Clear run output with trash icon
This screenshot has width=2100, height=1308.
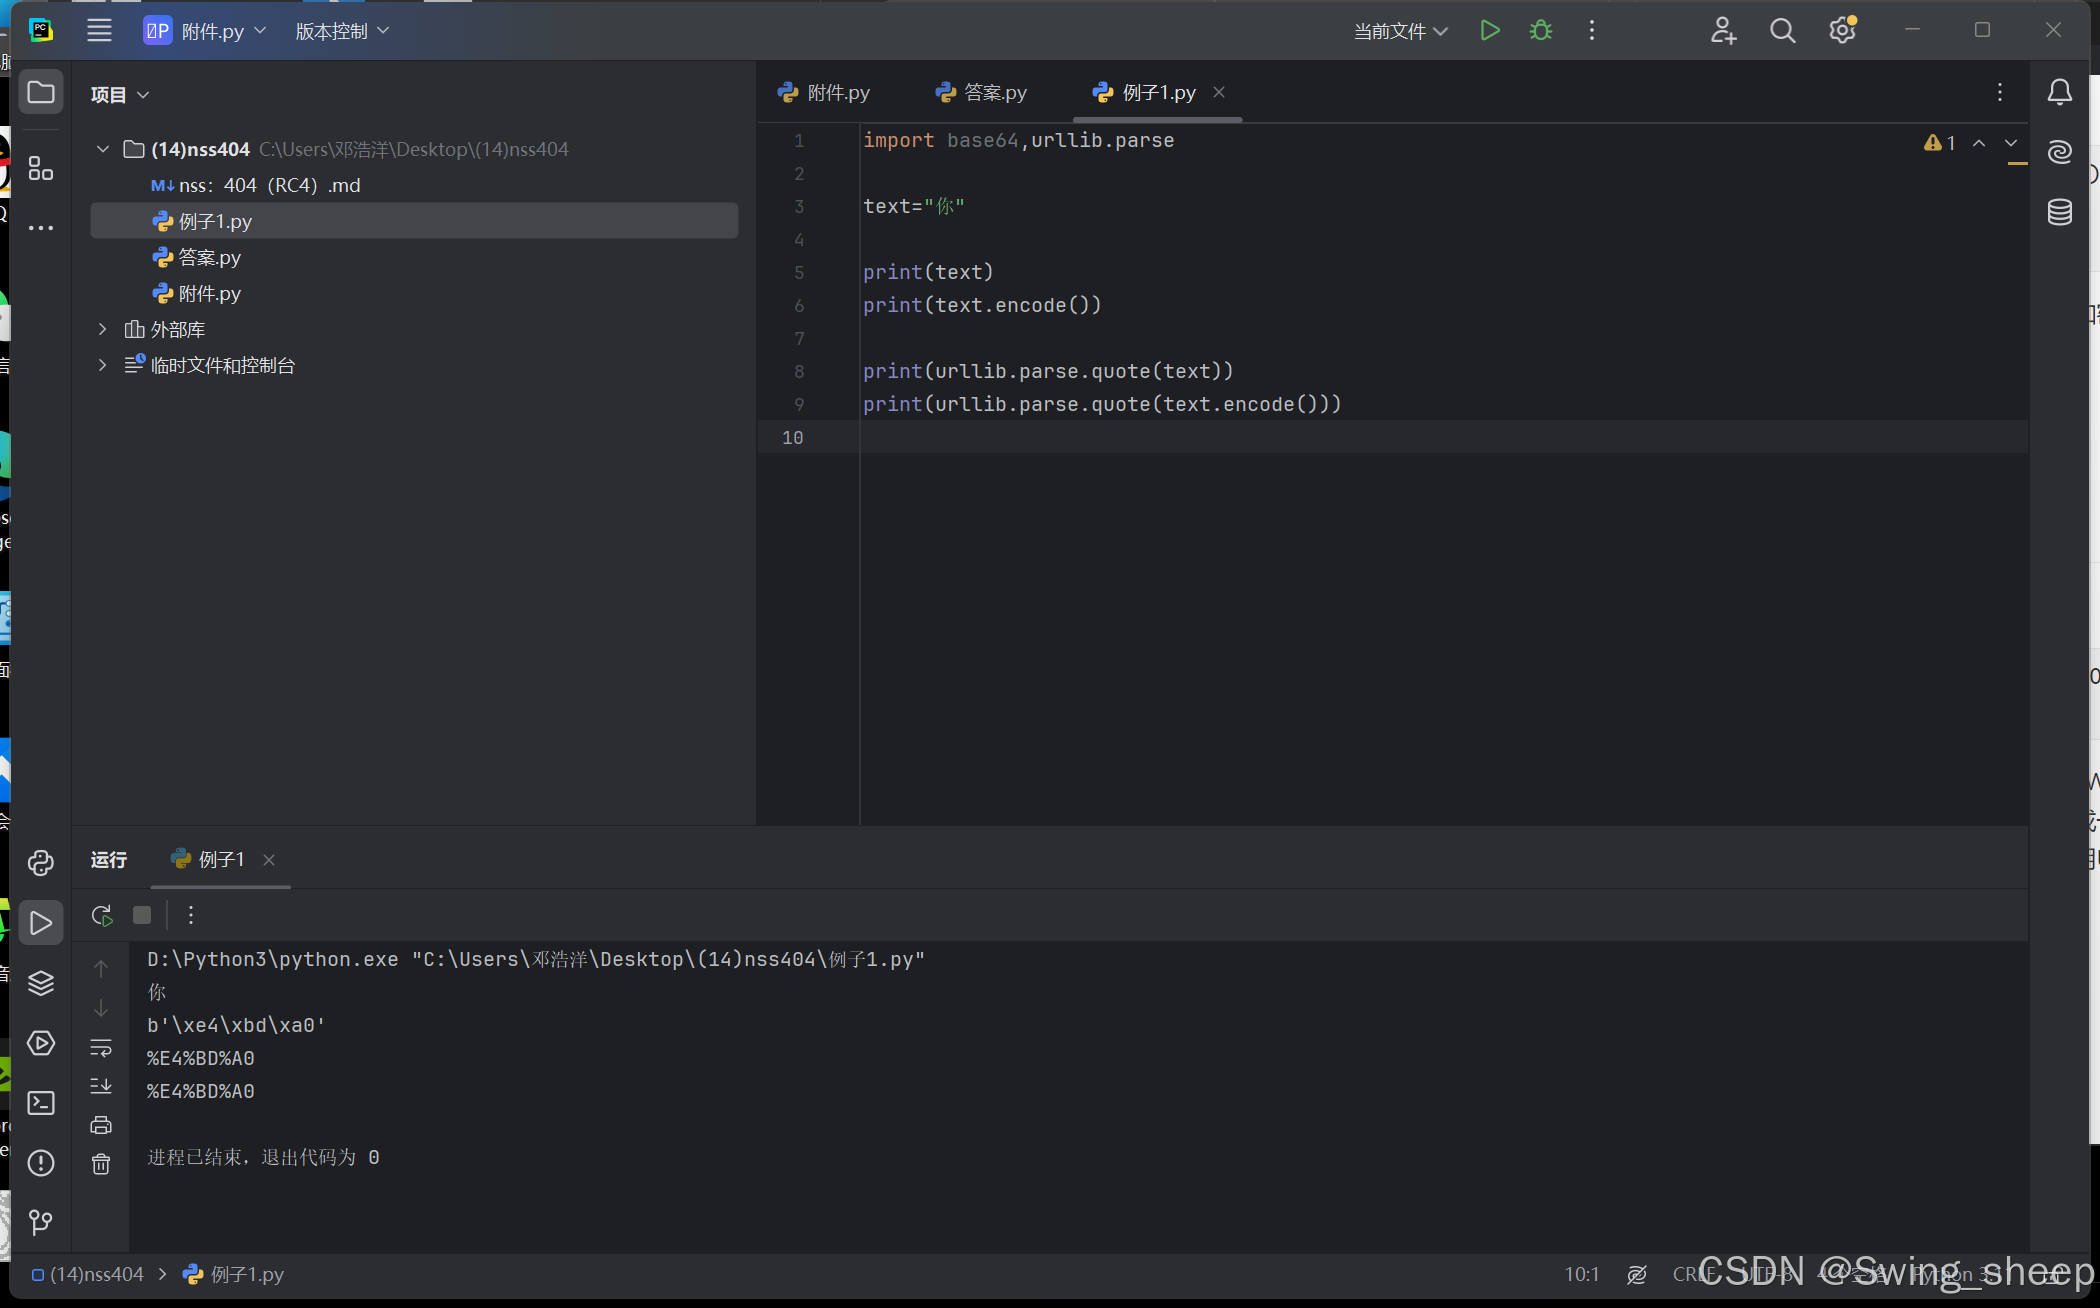pyautogui.click(x=101, y=1164)
